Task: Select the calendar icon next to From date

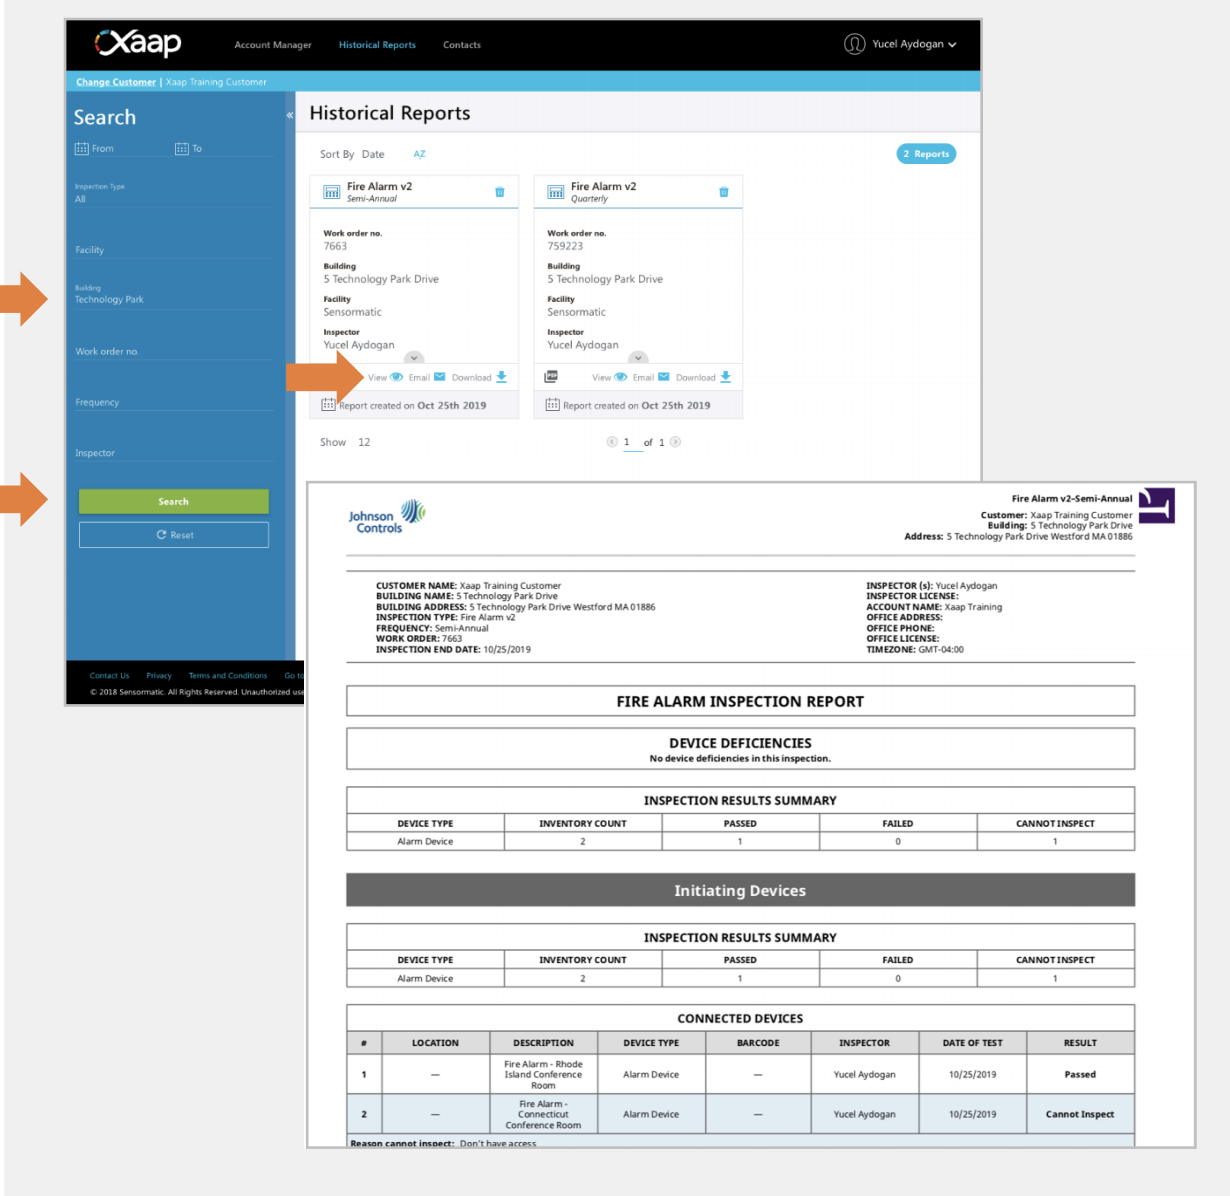Action: point(84,148)
